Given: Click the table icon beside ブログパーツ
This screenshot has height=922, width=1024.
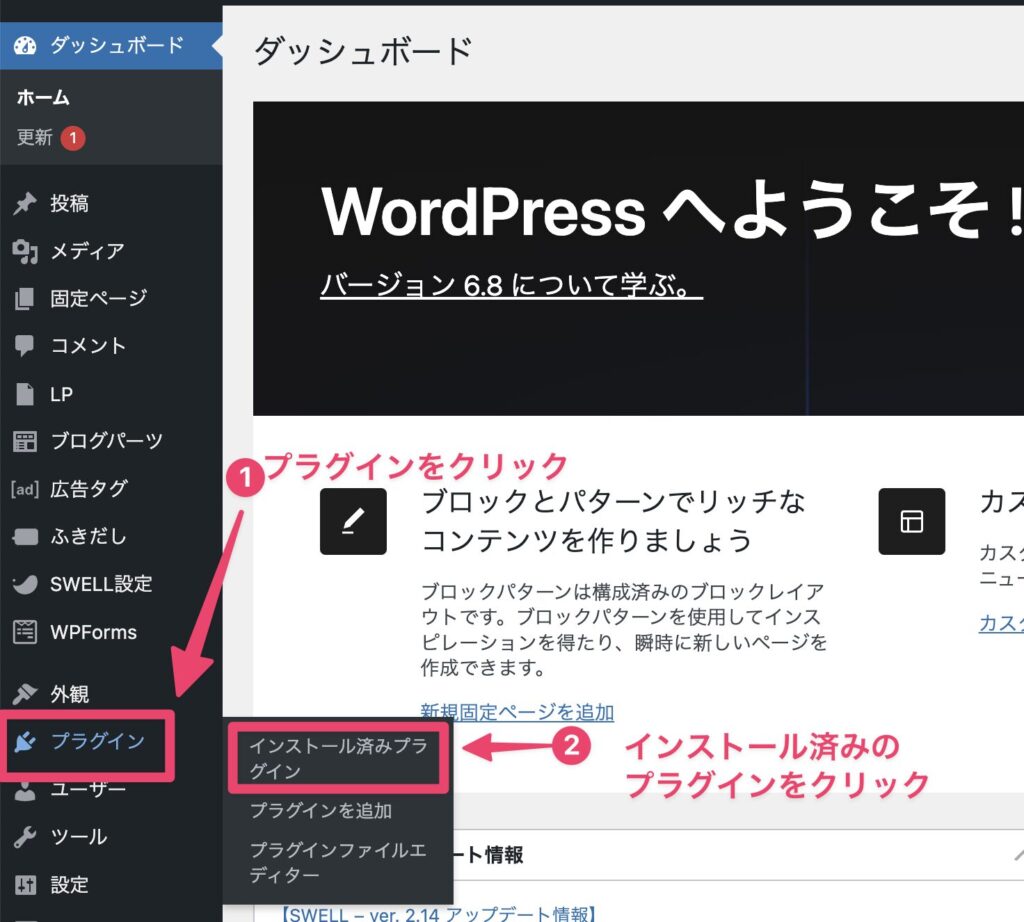Looking at the screenshot, I should tap(25, 441).
